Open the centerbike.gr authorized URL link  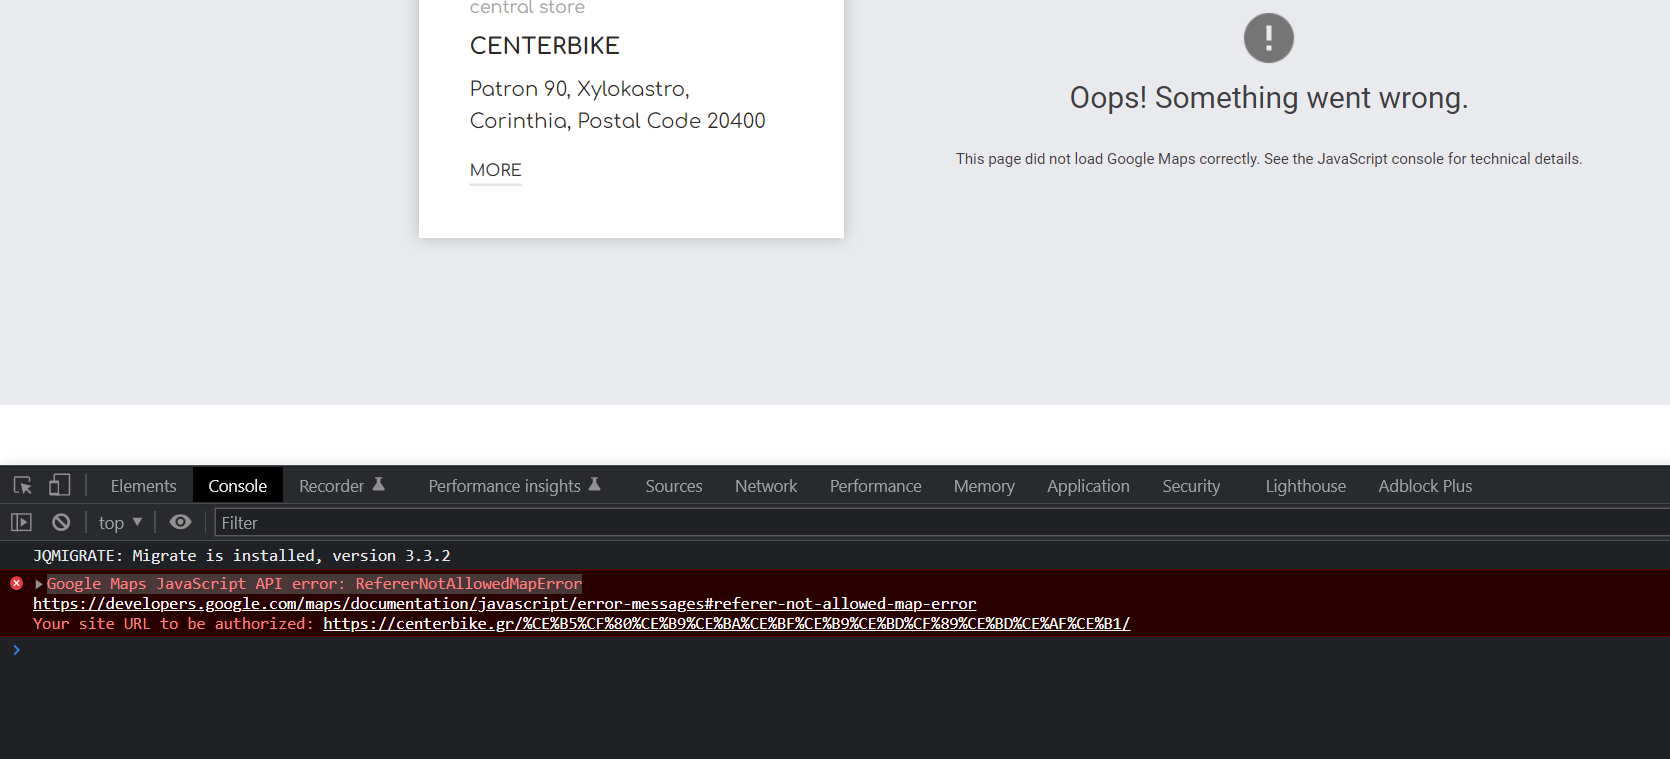727,624
